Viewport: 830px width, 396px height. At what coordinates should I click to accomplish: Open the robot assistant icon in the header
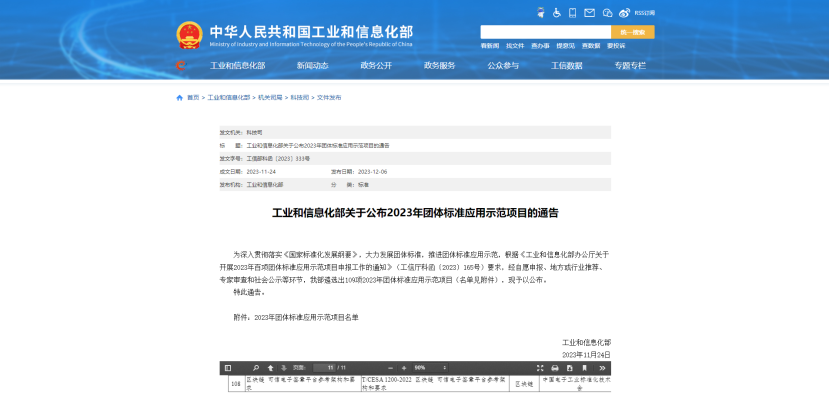pyautogui.click(x=540, y=13)
